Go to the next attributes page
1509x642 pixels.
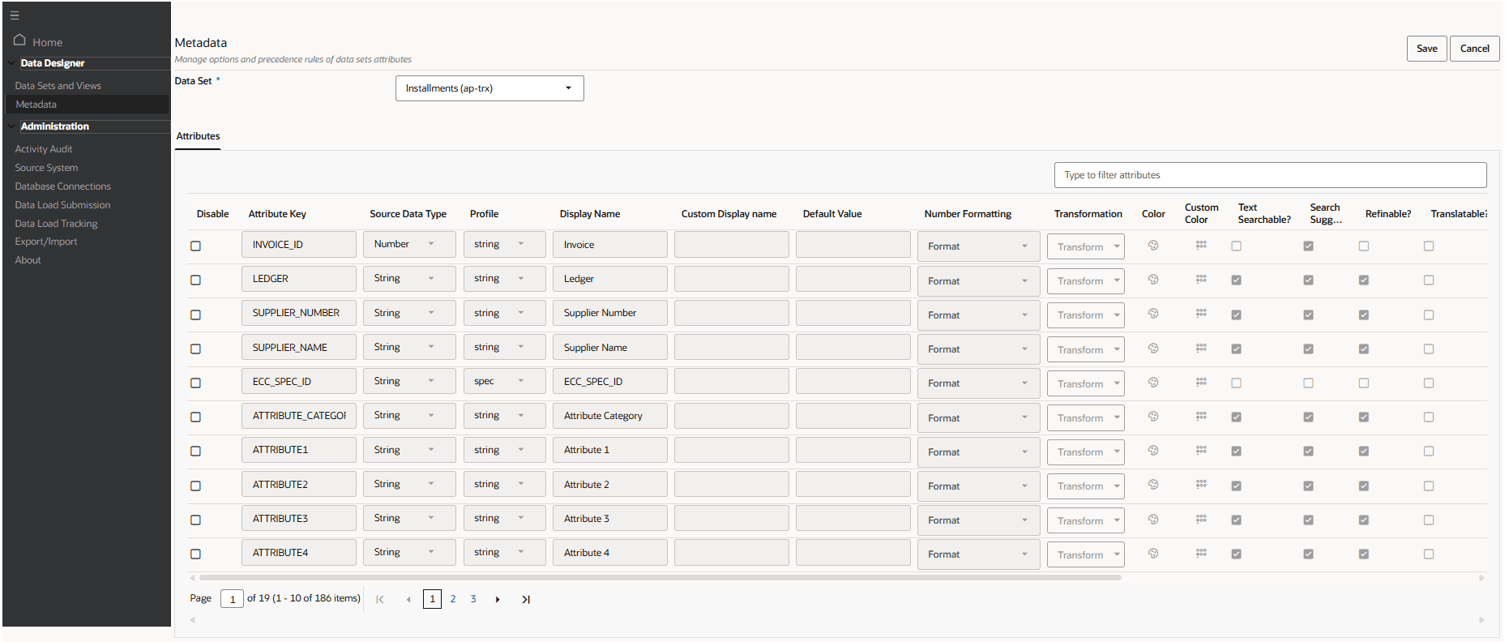tap(497, 598)
